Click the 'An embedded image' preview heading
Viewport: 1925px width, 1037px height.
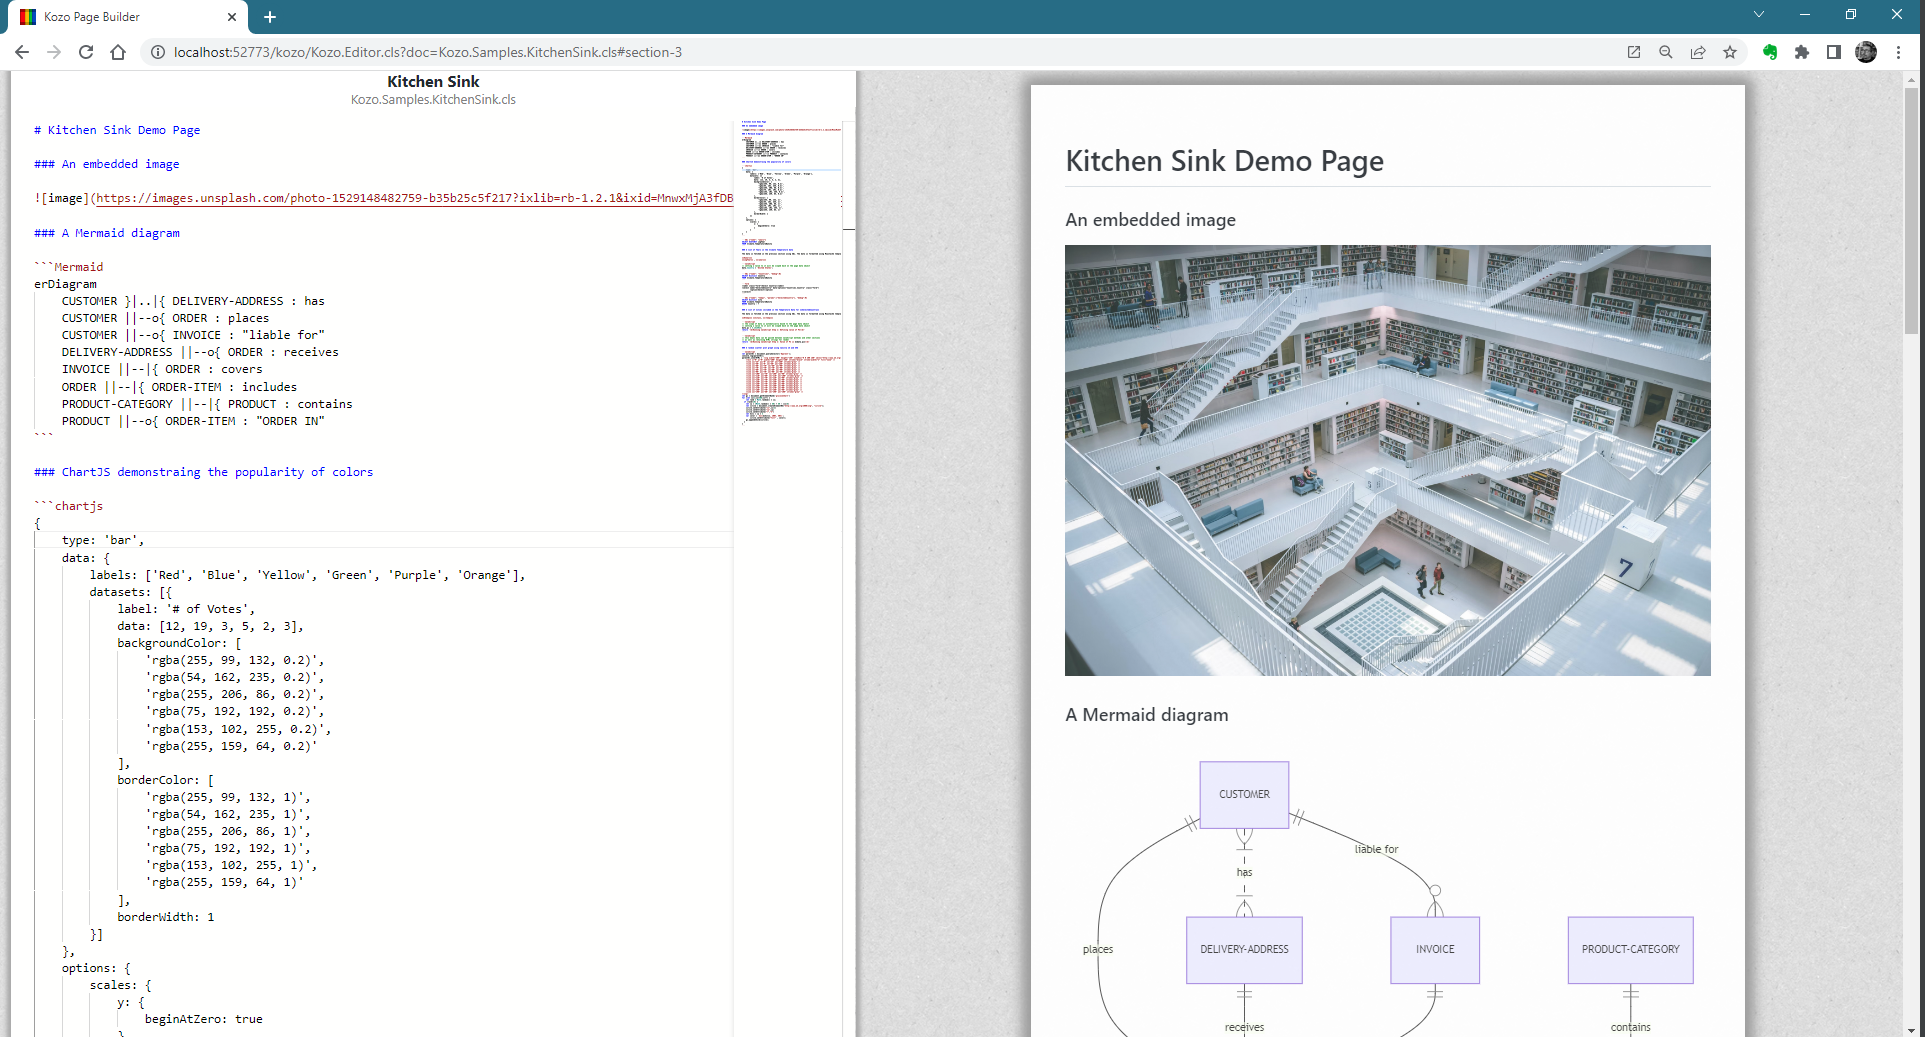click(1151, 220)
